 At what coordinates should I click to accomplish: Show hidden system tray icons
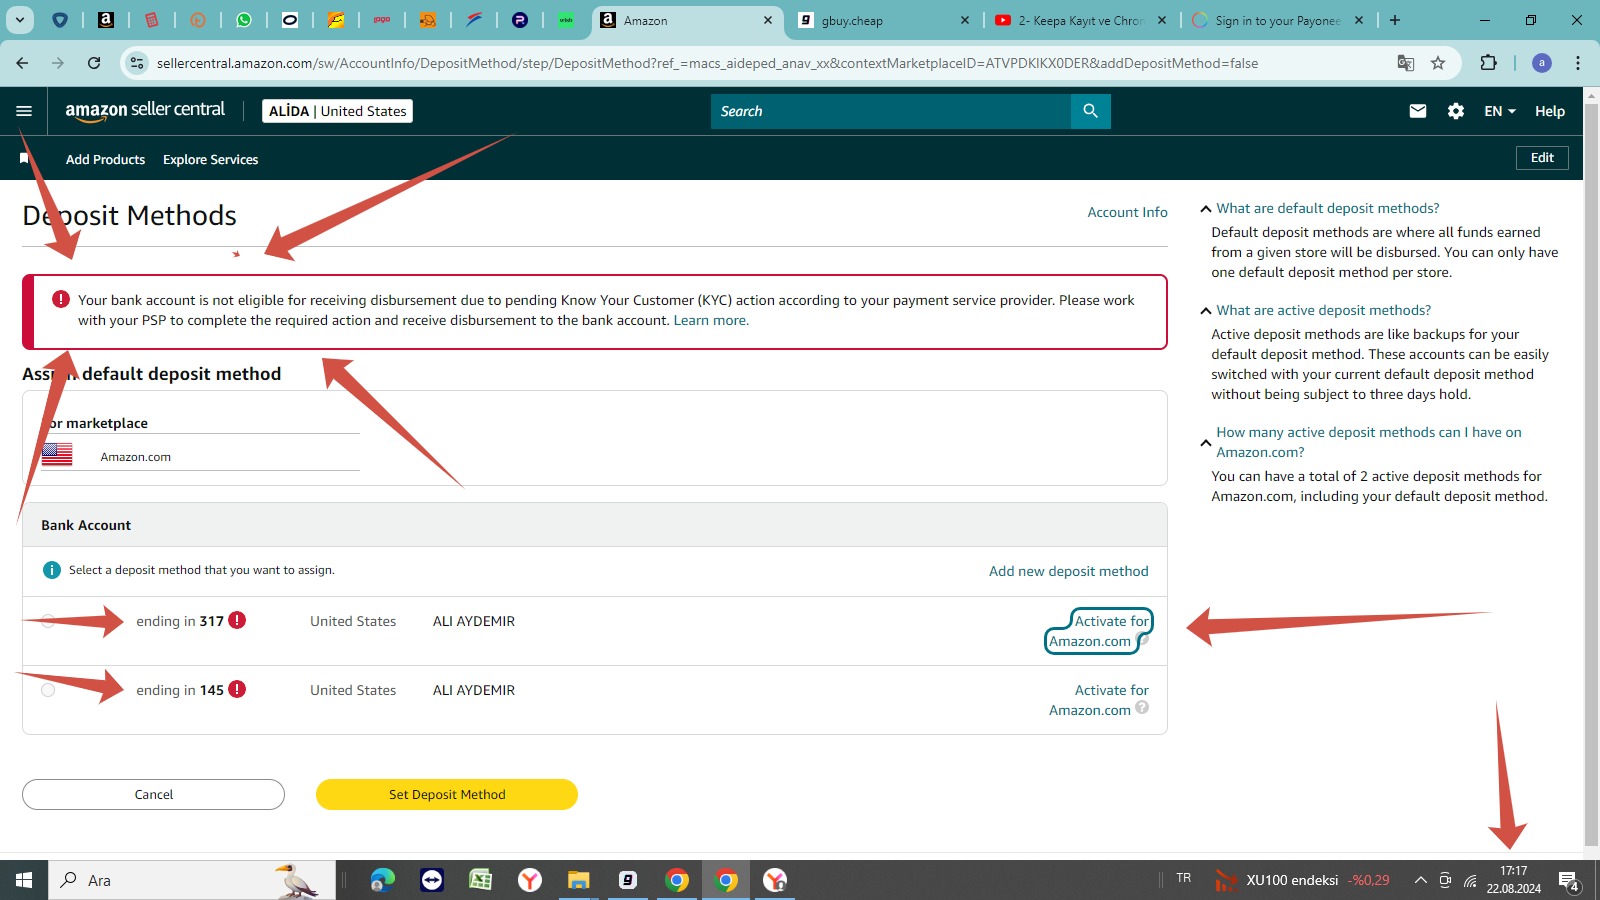pyautogui.click(x=1420, y=880)
